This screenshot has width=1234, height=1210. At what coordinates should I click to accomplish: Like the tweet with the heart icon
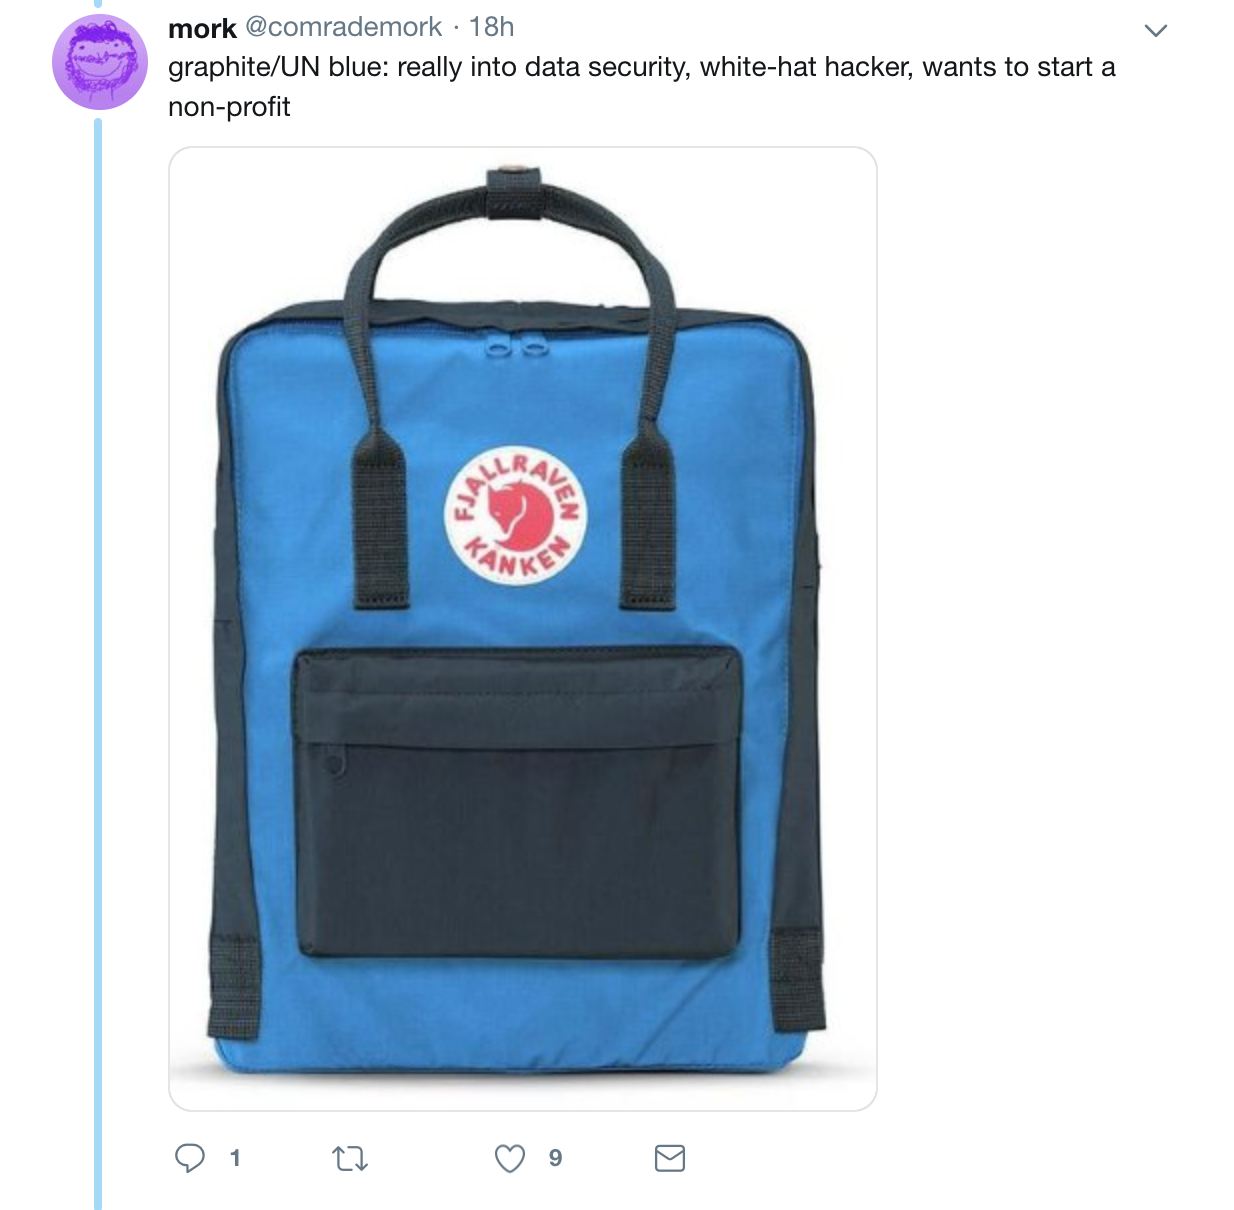click(x=510, y=1158)
